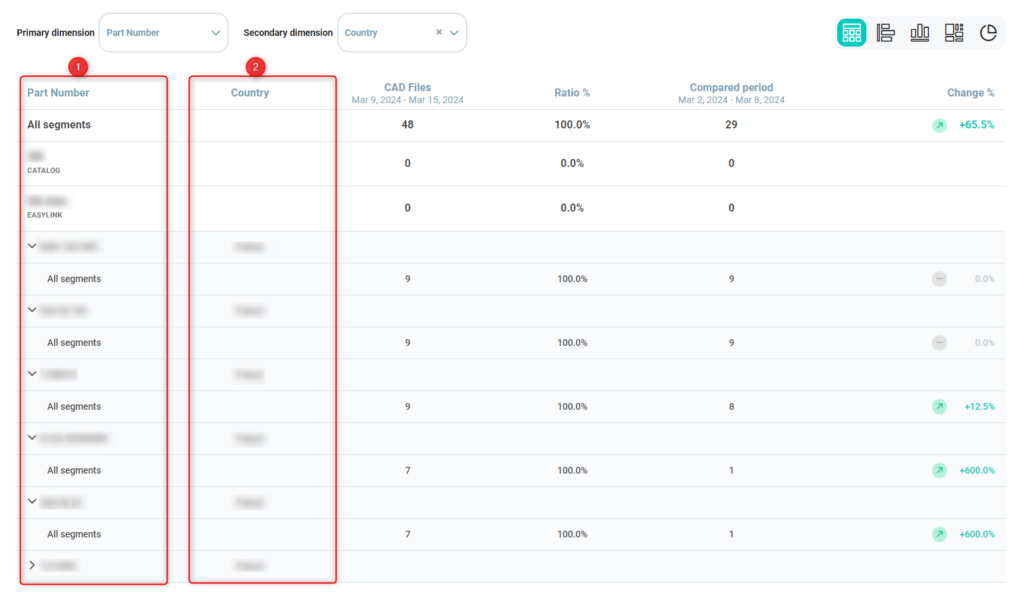
Task: Click the upward trend icon beside +12.5%
Action: [x=939, y=407]
